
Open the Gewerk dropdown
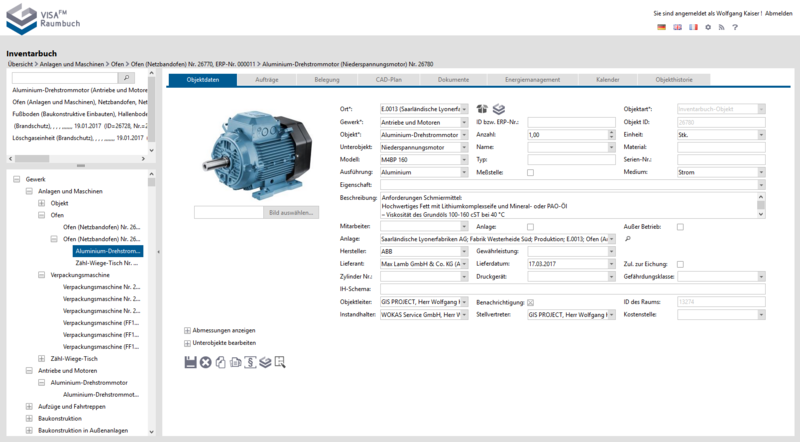464,122
